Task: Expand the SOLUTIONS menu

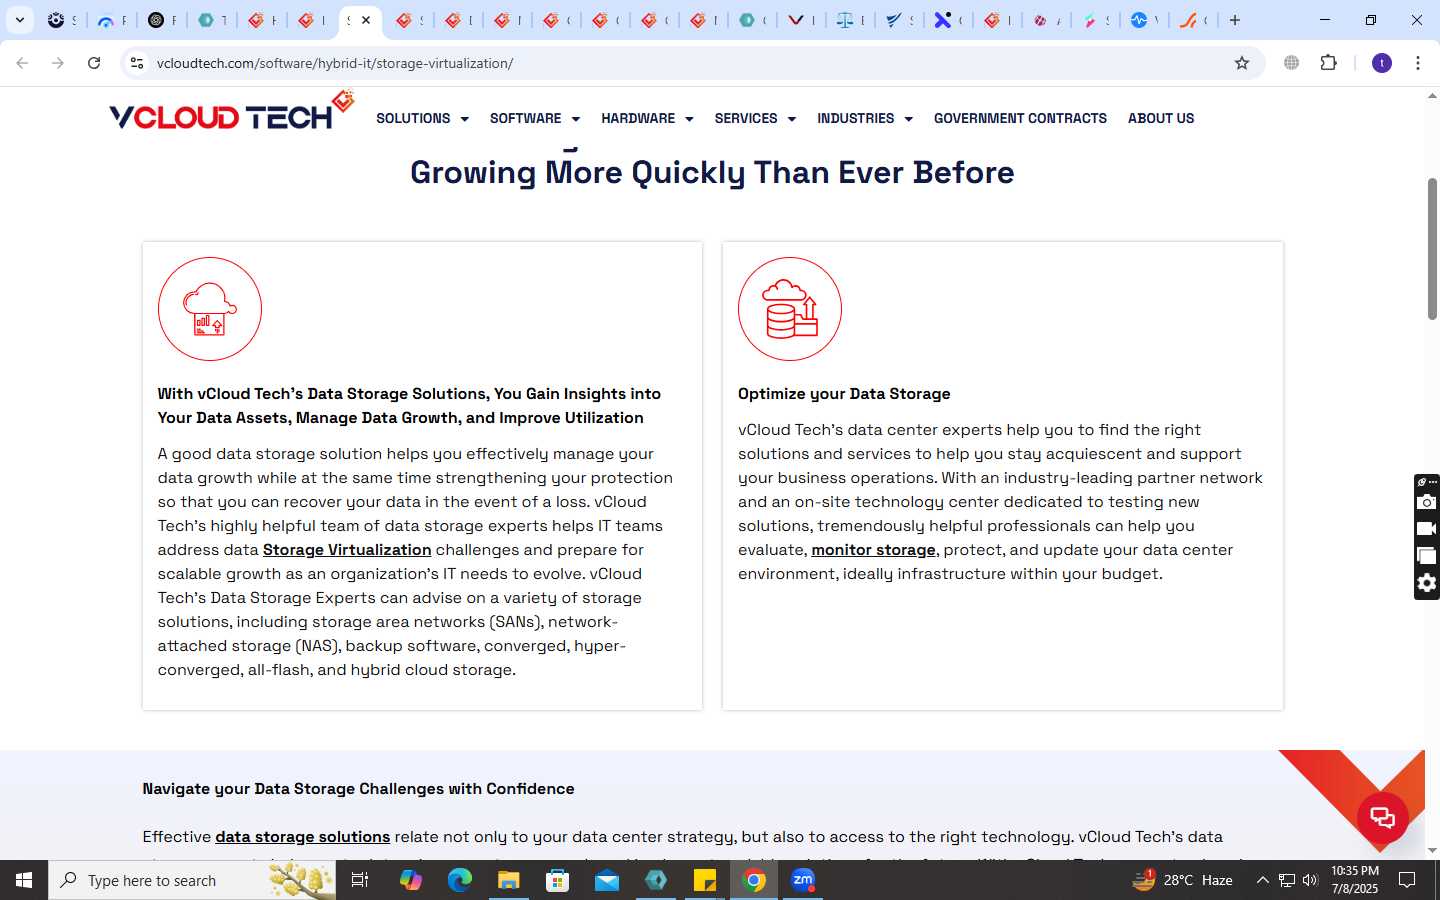Action: pyautogui.click(x=422, y=118)
